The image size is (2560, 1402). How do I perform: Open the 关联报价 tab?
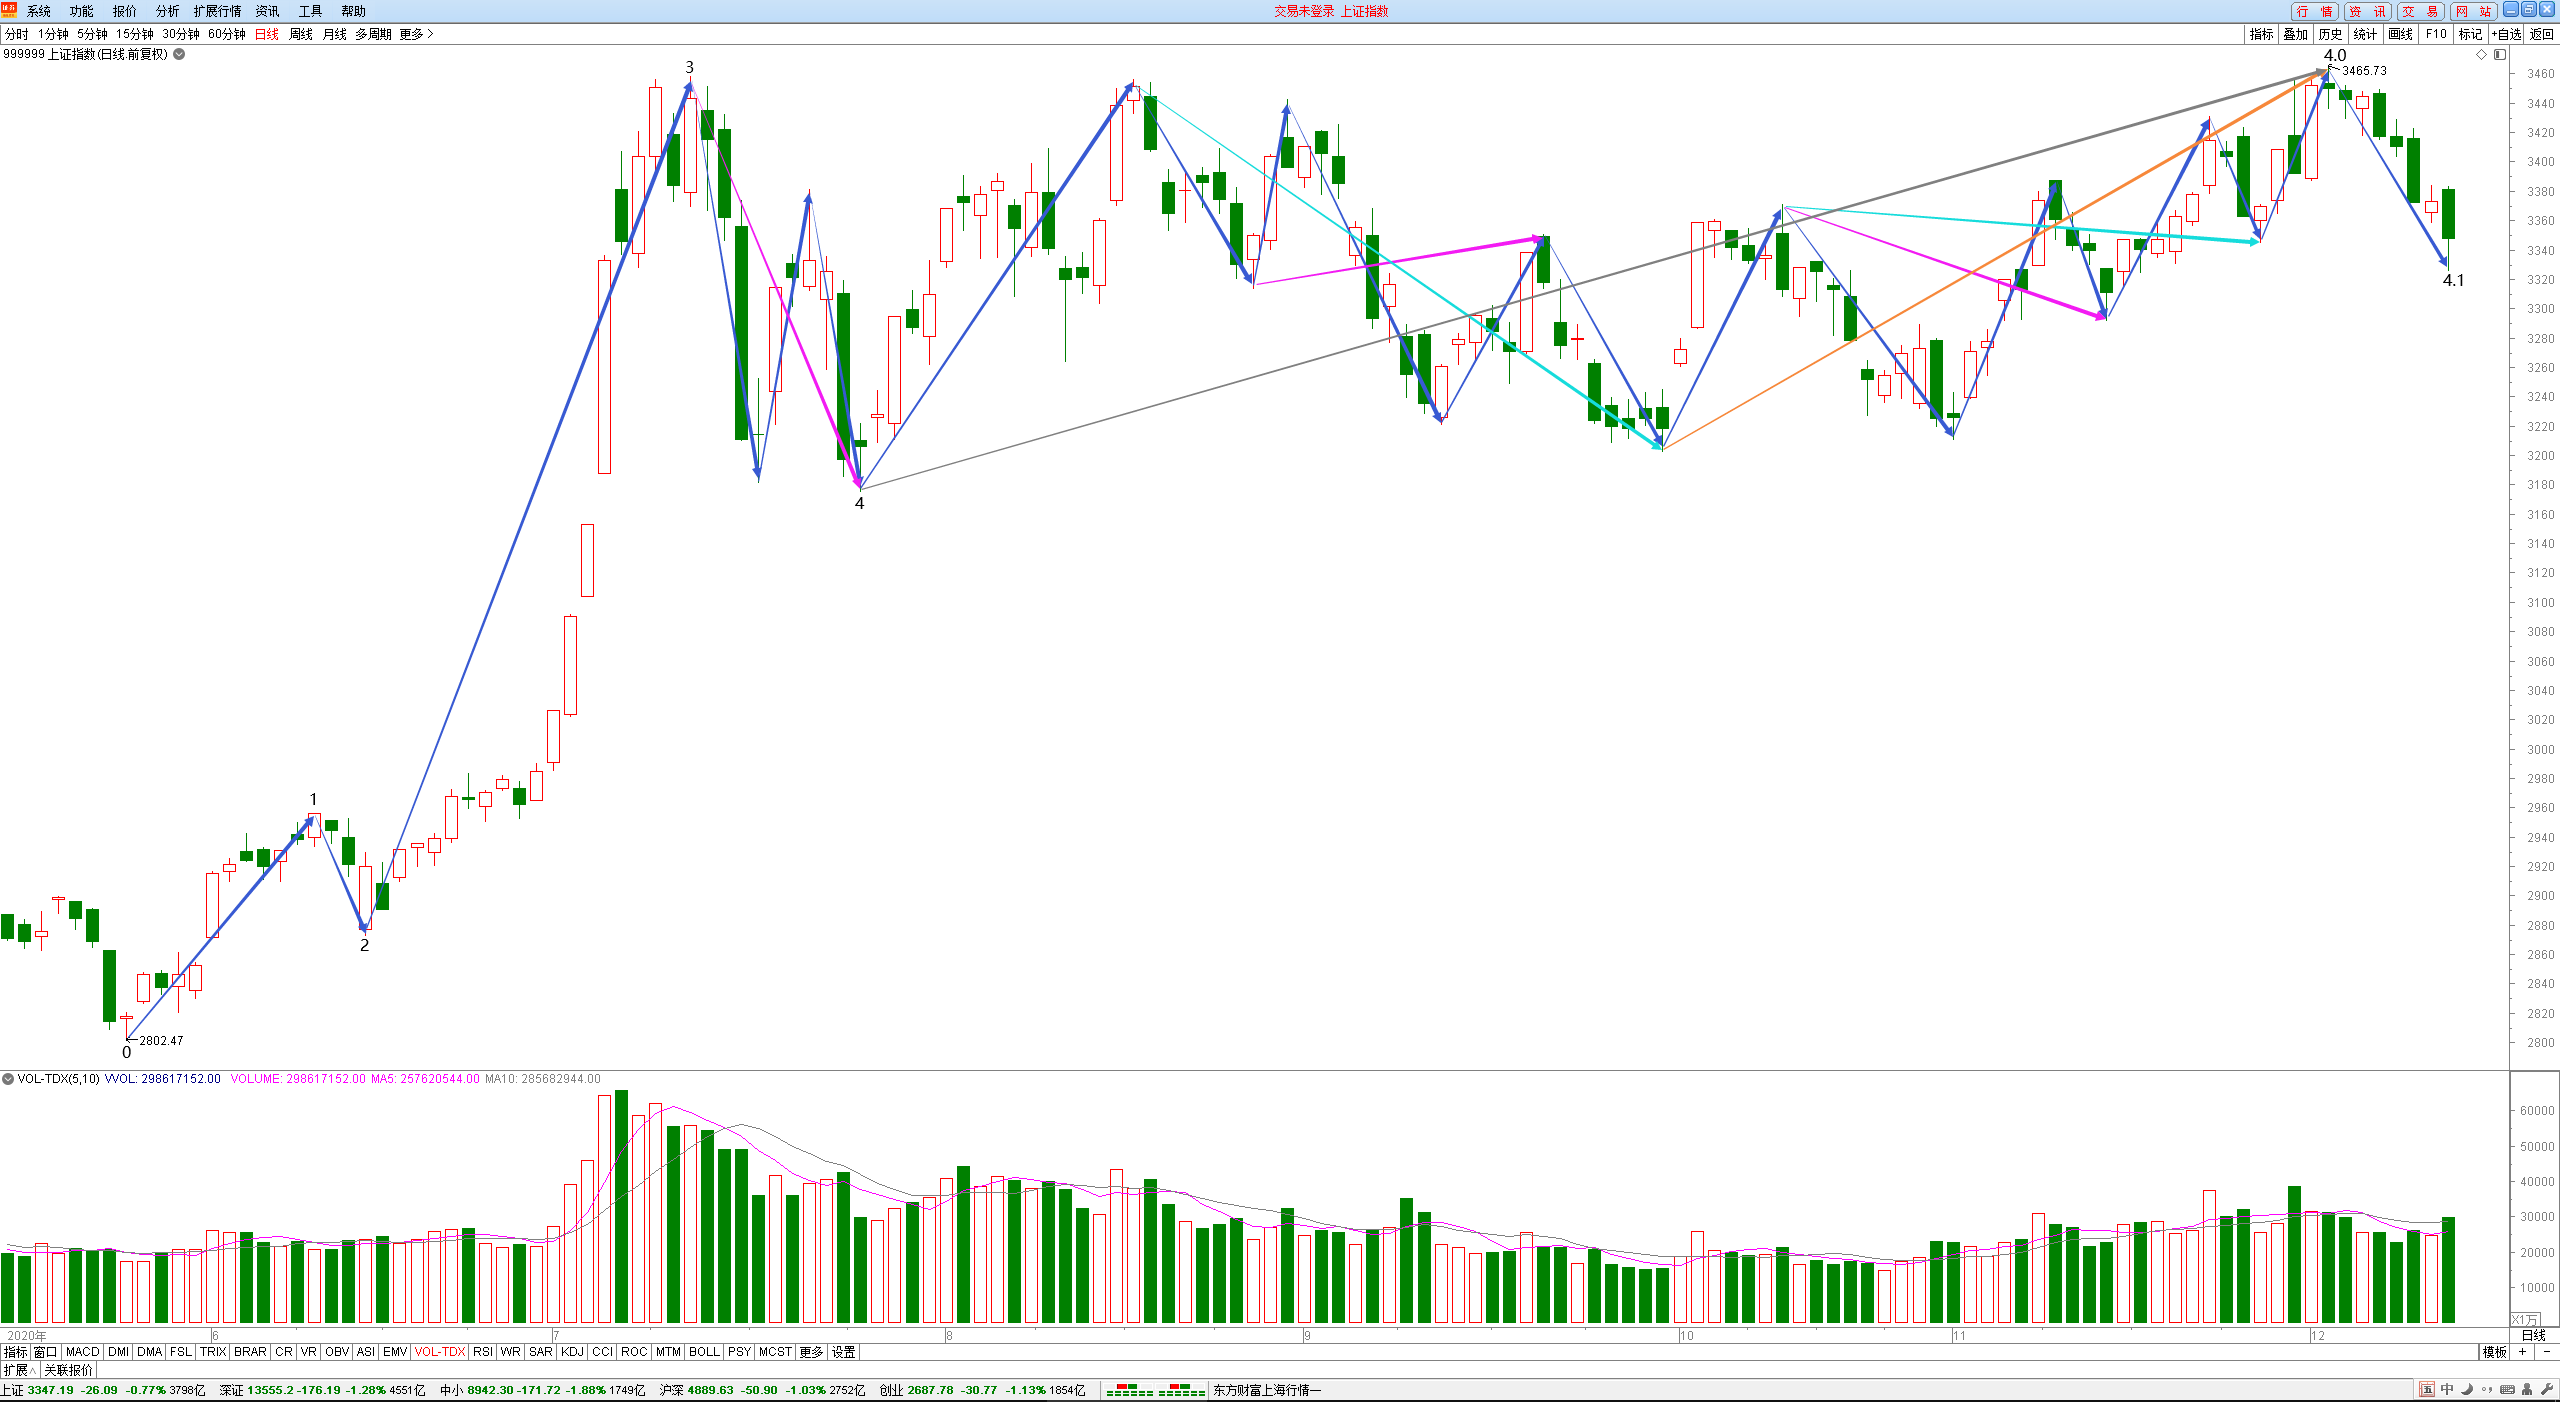coord(68,1370)
